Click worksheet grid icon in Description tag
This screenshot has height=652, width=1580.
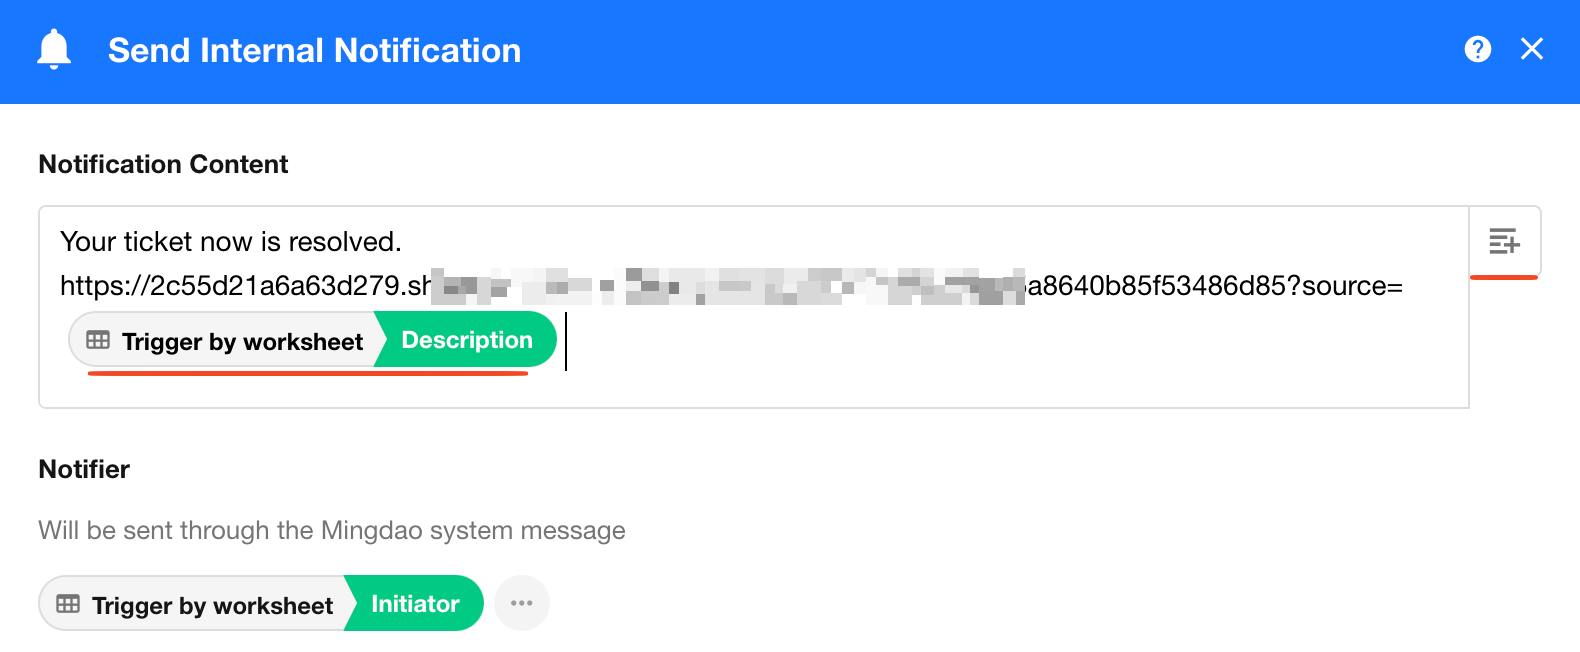[98, 340]
